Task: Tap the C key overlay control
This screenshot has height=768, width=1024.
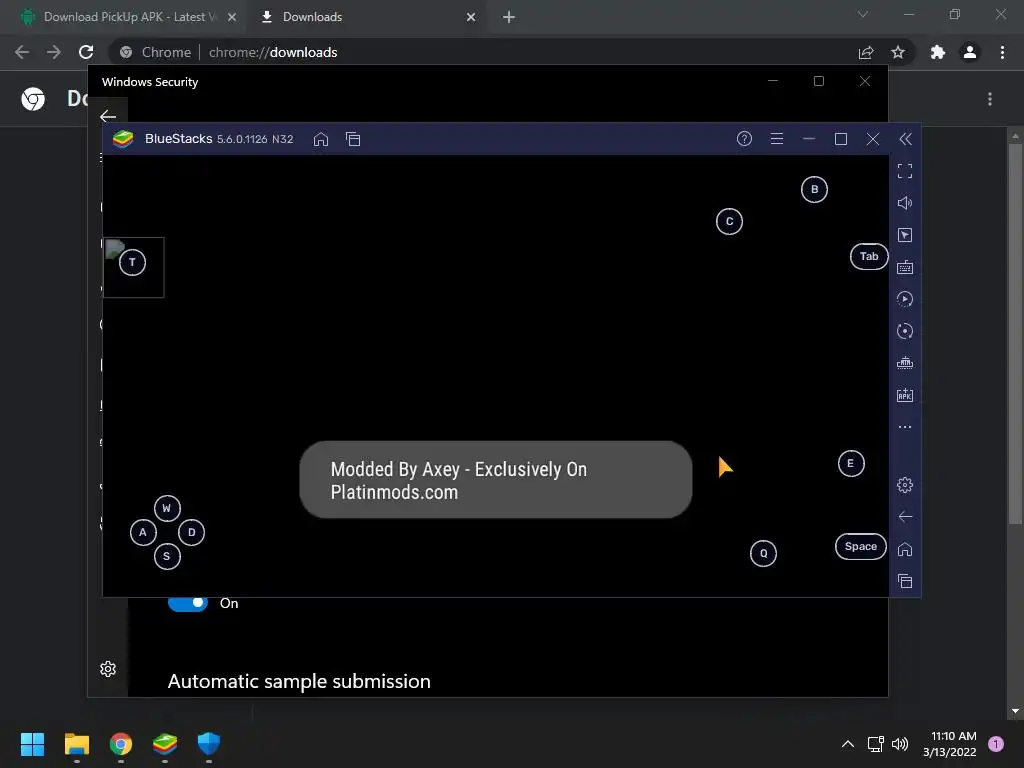Action: (x=729, y=221)
